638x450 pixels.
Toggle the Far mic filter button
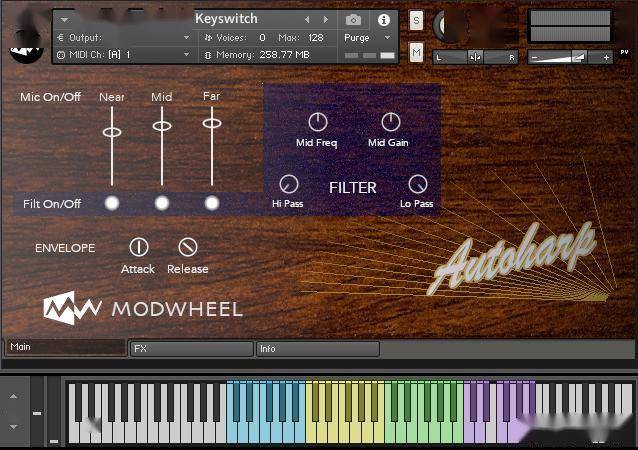click(x=212, y=203)
